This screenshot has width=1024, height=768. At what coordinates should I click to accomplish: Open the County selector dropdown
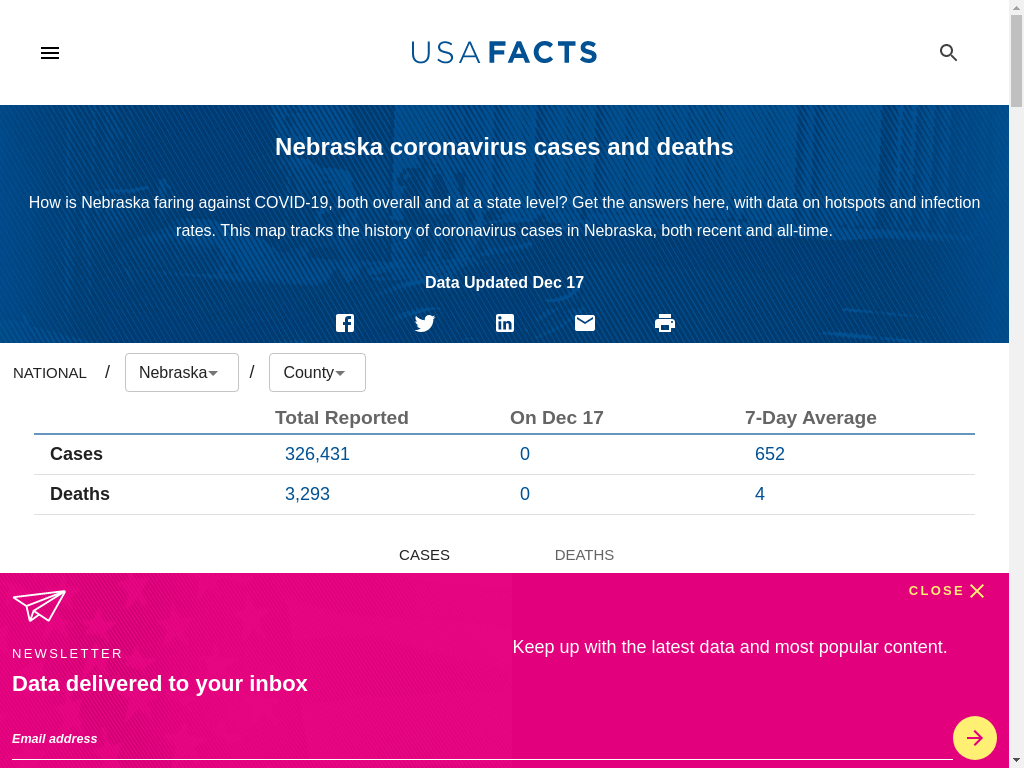(x=317, y=373)
